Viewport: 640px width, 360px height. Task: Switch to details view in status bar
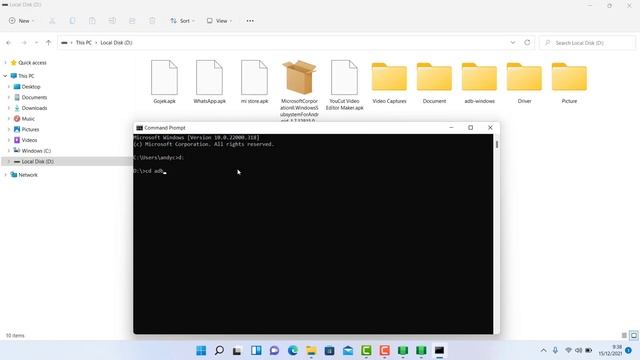coord(624,336)
